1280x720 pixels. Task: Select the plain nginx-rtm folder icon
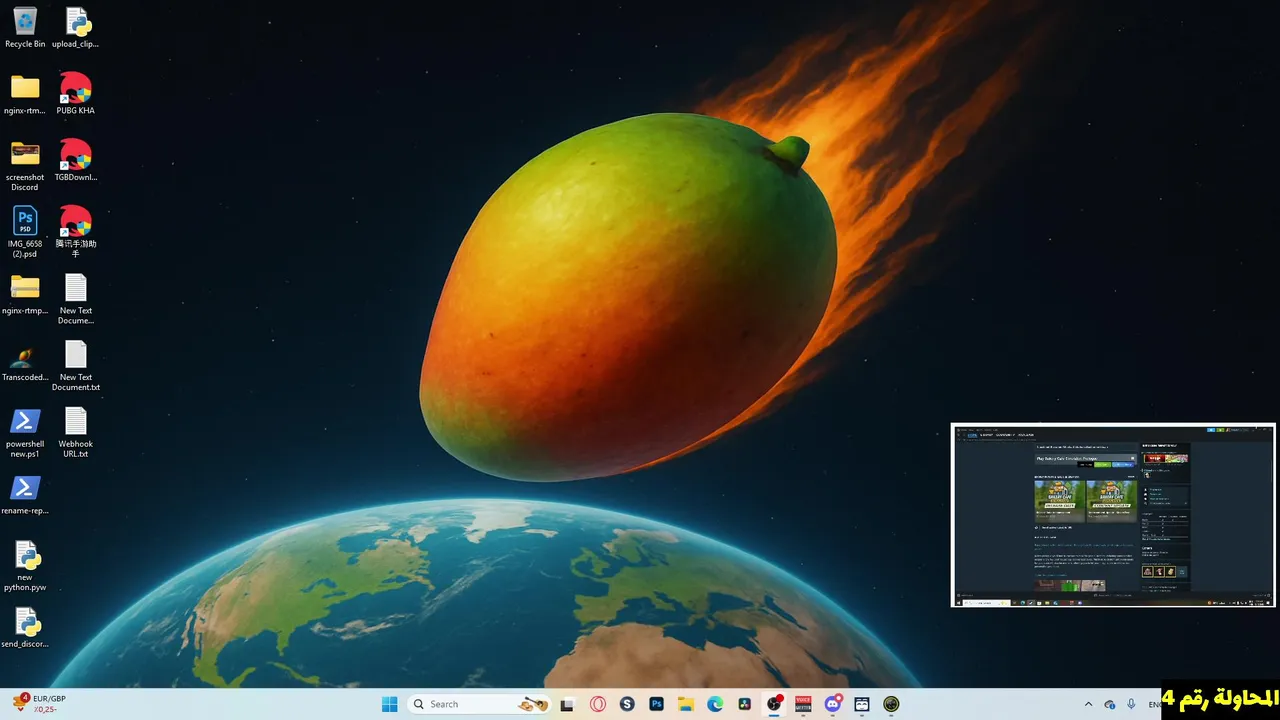(25, 94)
